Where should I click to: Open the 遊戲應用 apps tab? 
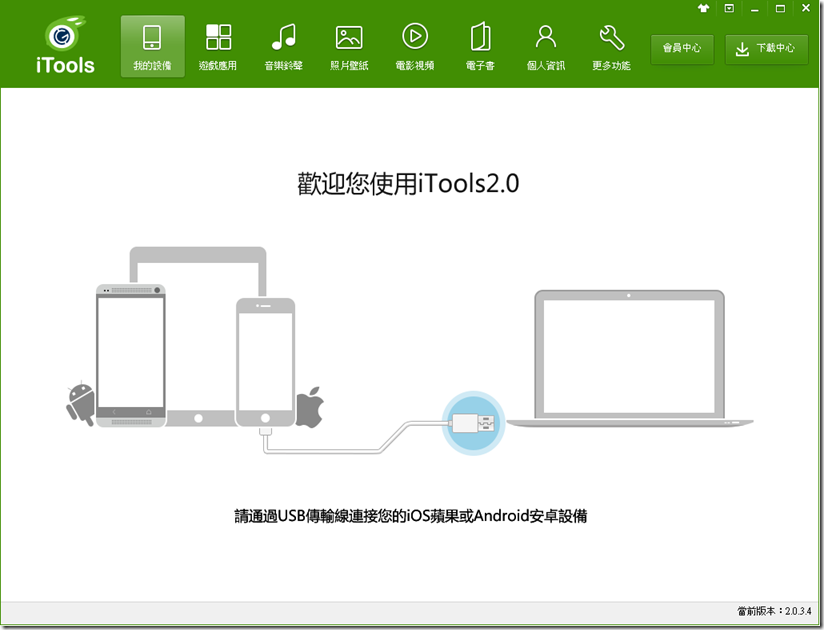click(218, 46)
